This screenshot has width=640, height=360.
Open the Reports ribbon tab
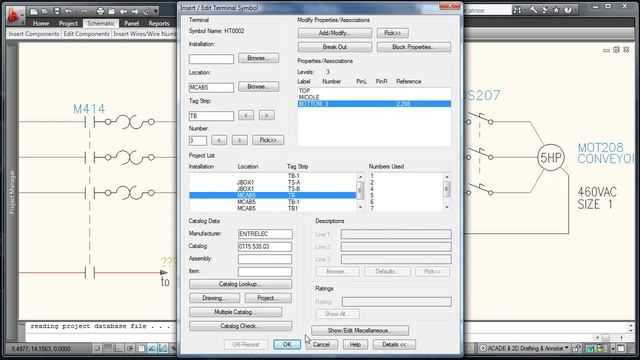(x=159, y=23)
